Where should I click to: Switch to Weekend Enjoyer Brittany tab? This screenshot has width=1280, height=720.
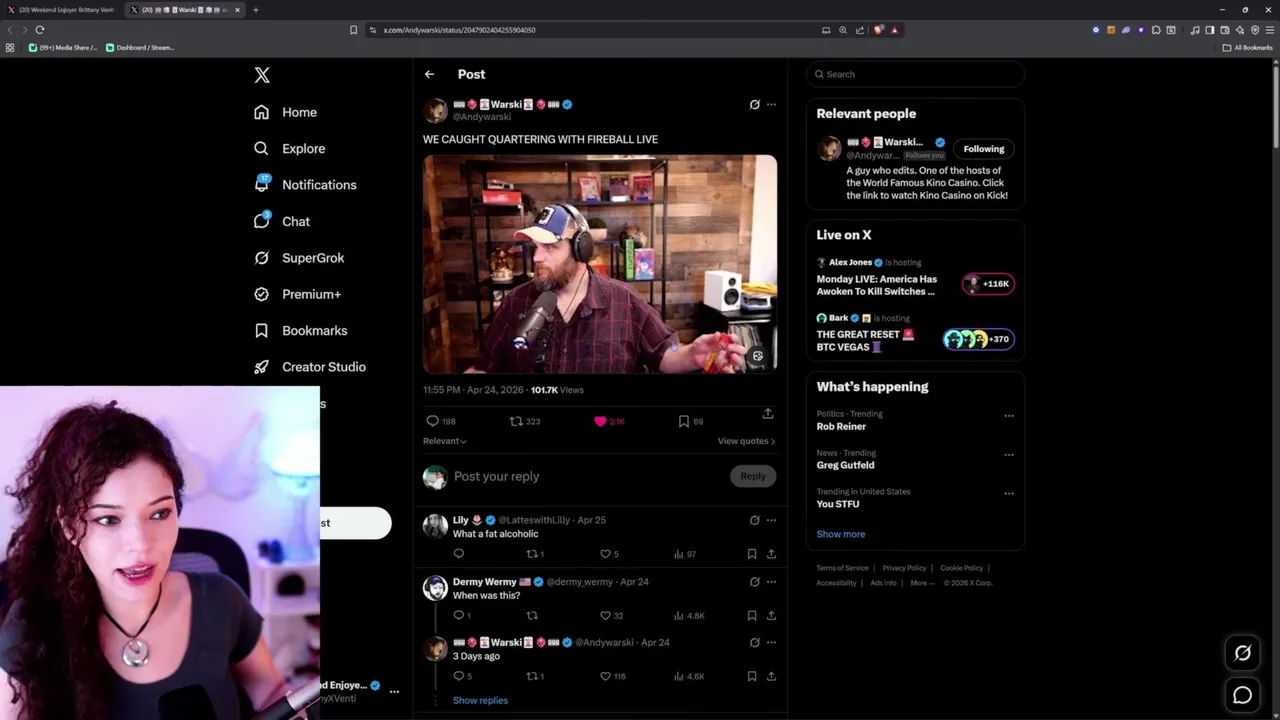[x=63, y=10]
